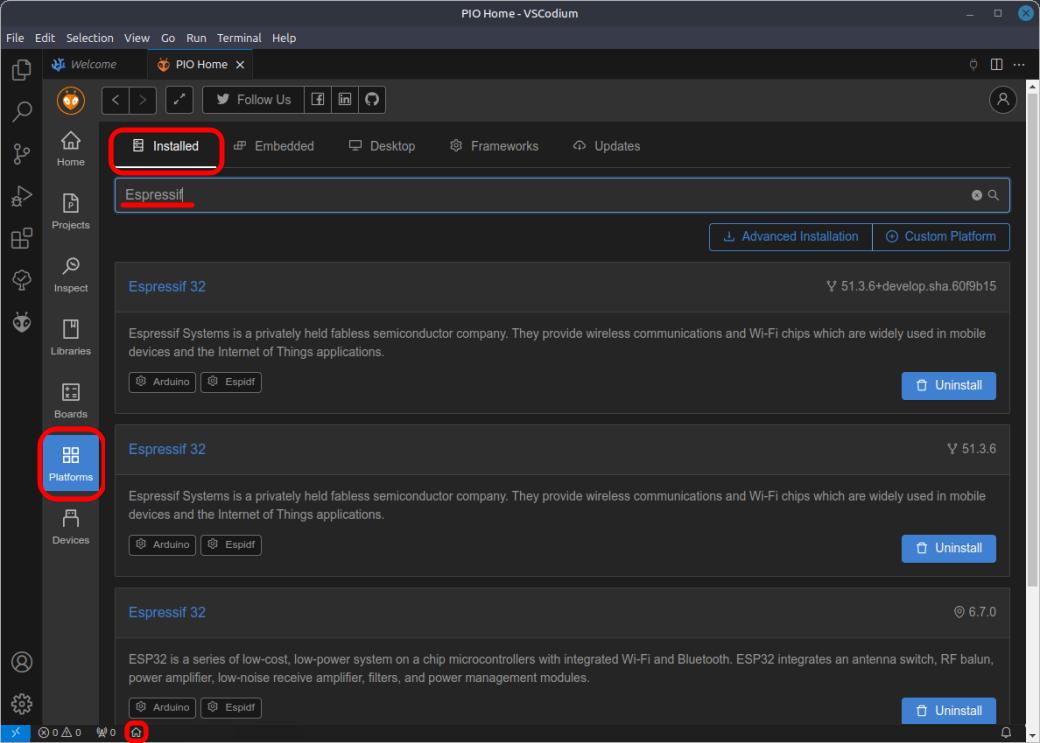The height and width of the screenshot is (743, 1040).
Task: Toggle fullscreen expand button in PIO toolbar
Action: [x=179, y=100]
